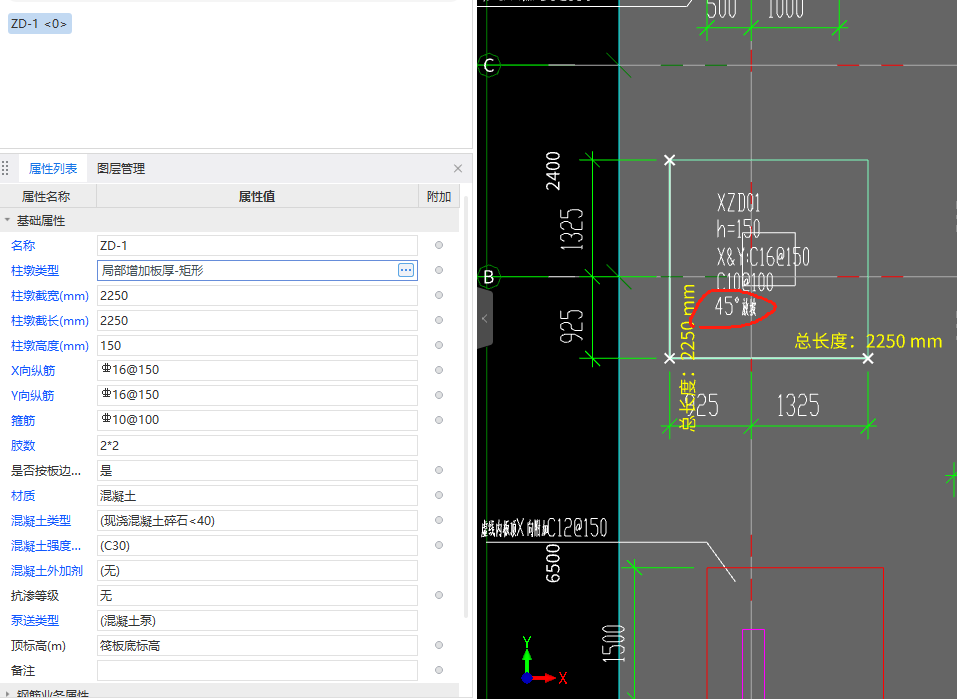957x699 pixels.
Task: Toggle 附加 circle for 顶标高 row
Action: pyautogui.click(x=439, y=645)
